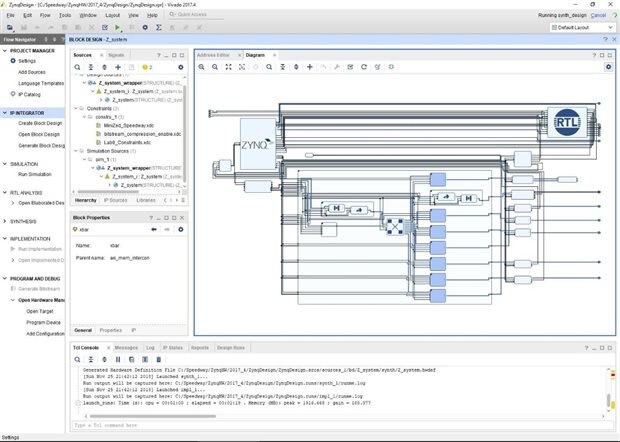Click the green Run arrow in main toolbar
620x442 pixels.
tap(118, 28)
